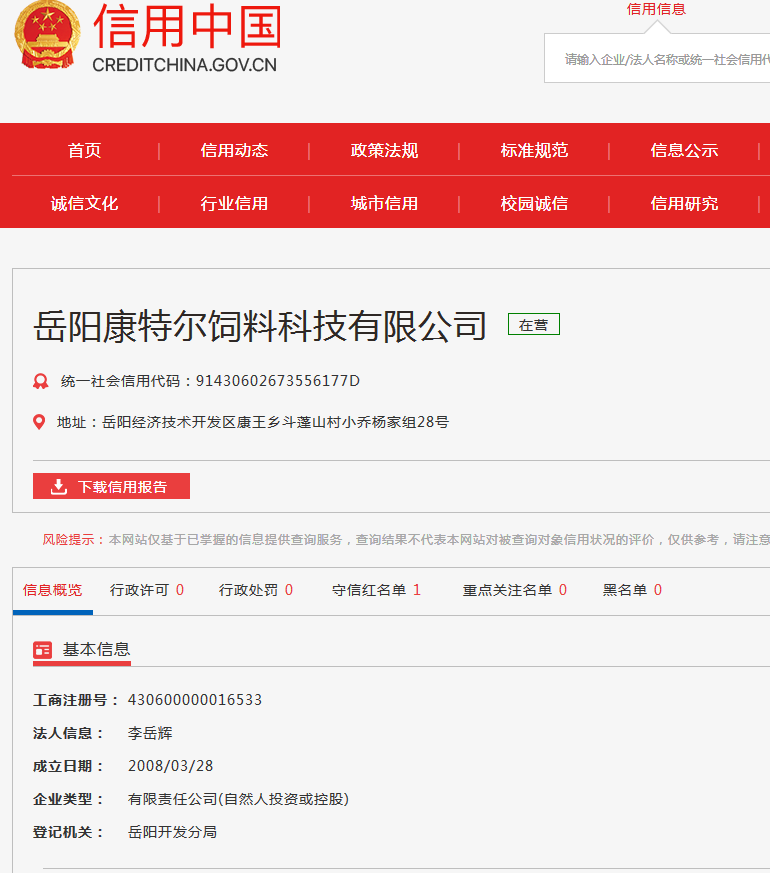770x873 pixels.
Task: Click the 在营 status badge
Action: pos(533,325)
